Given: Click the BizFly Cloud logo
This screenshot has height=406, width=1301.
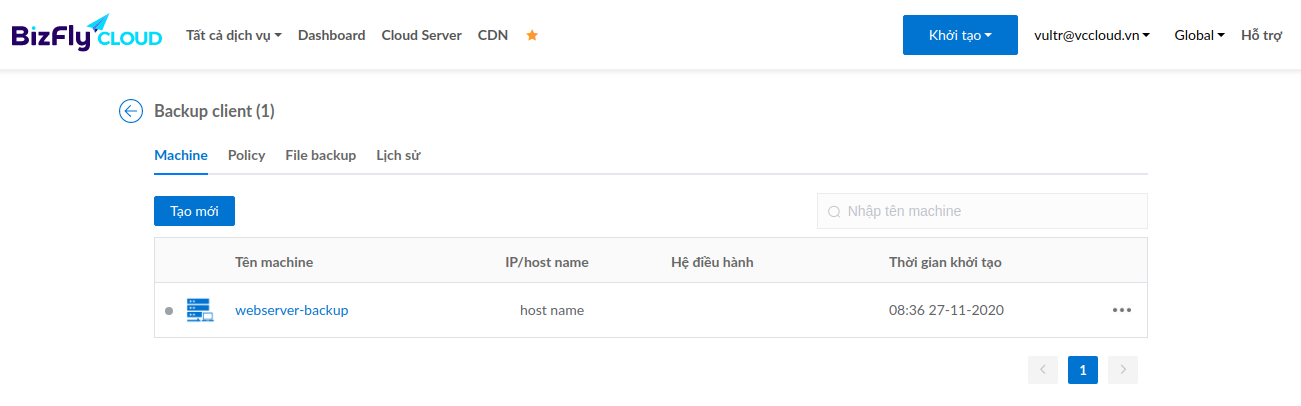Looking at the screenshot, I should tap(86, 34).
